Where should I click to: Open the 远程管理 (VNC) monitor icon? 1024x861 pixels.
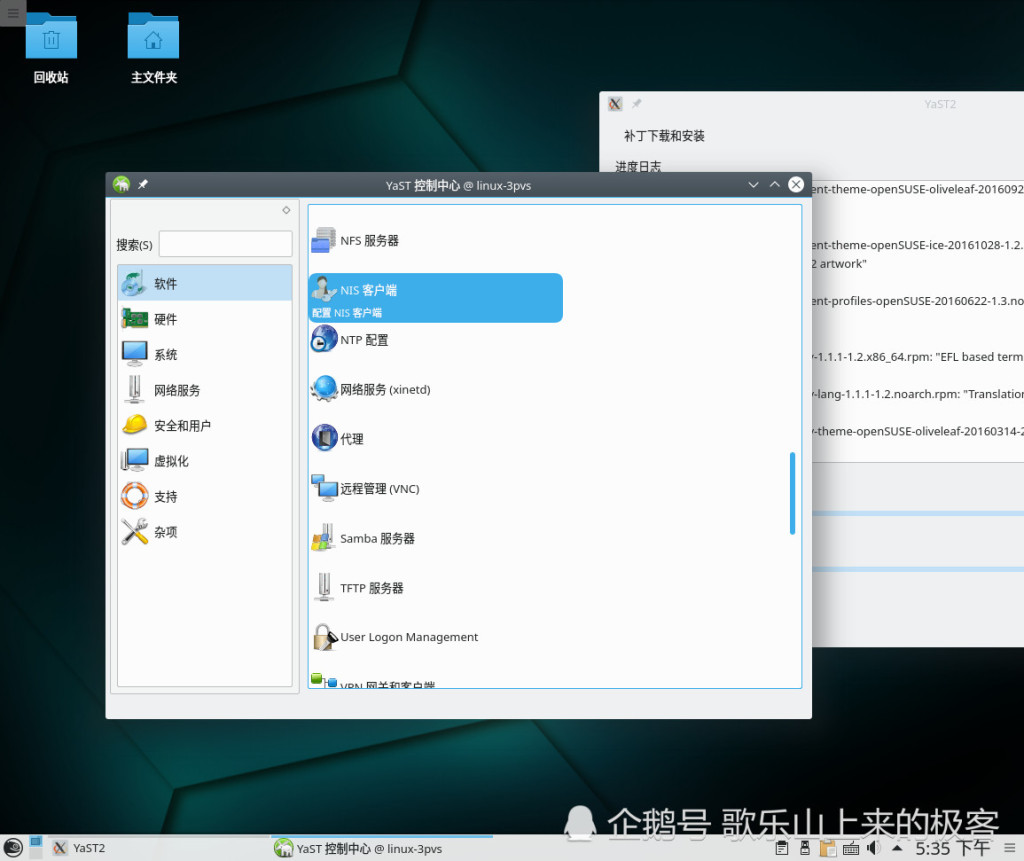pyautogui.click(x=324, y=489)
